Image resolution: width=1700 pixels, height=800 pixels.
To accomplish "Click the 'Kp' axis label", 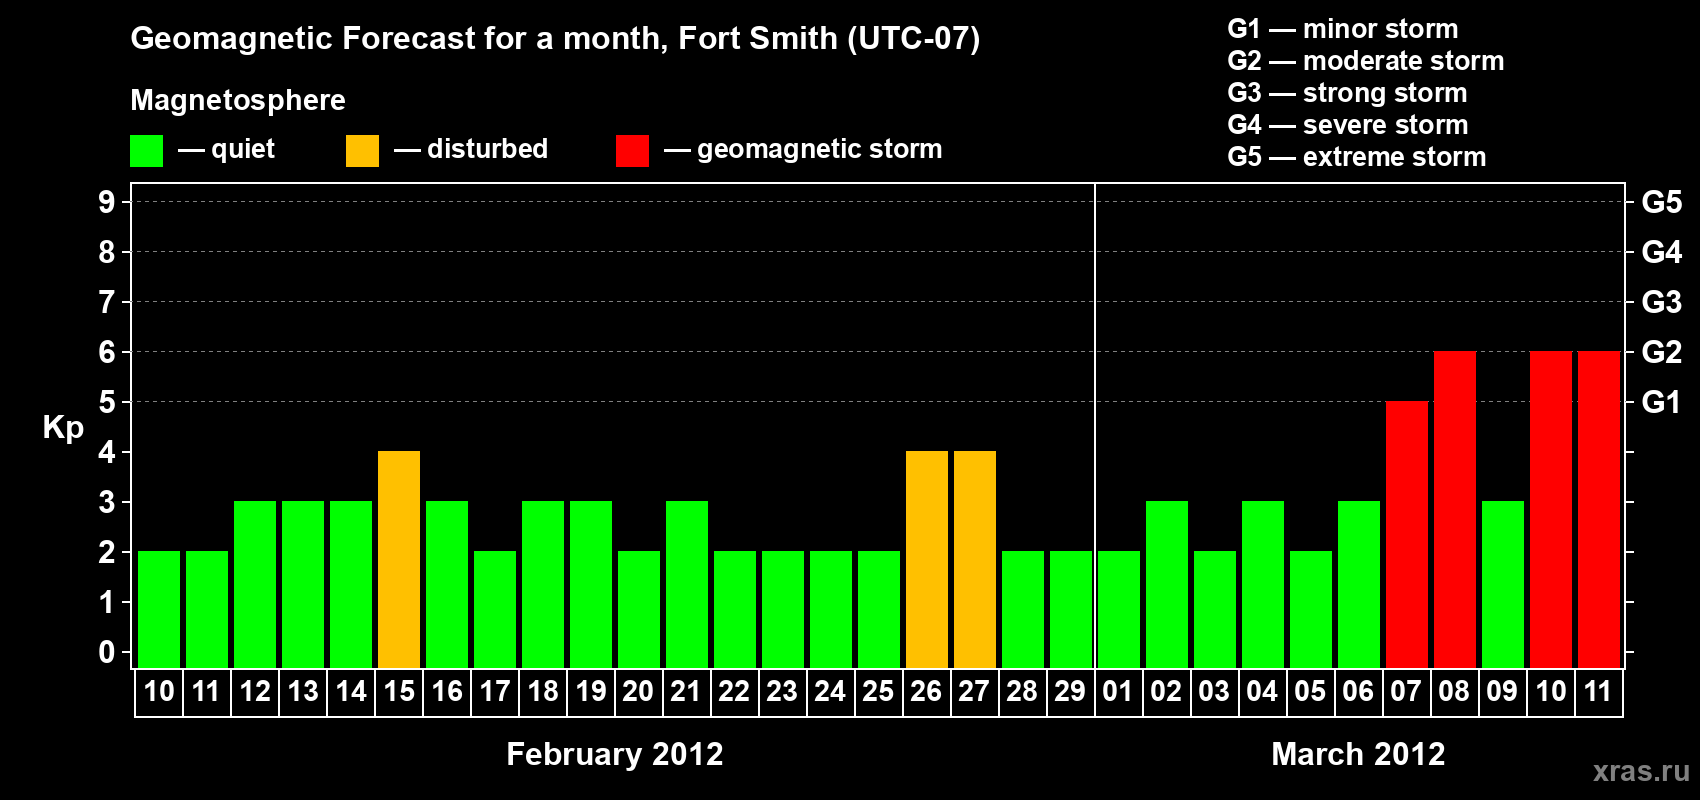I will (x=63, y=428).
